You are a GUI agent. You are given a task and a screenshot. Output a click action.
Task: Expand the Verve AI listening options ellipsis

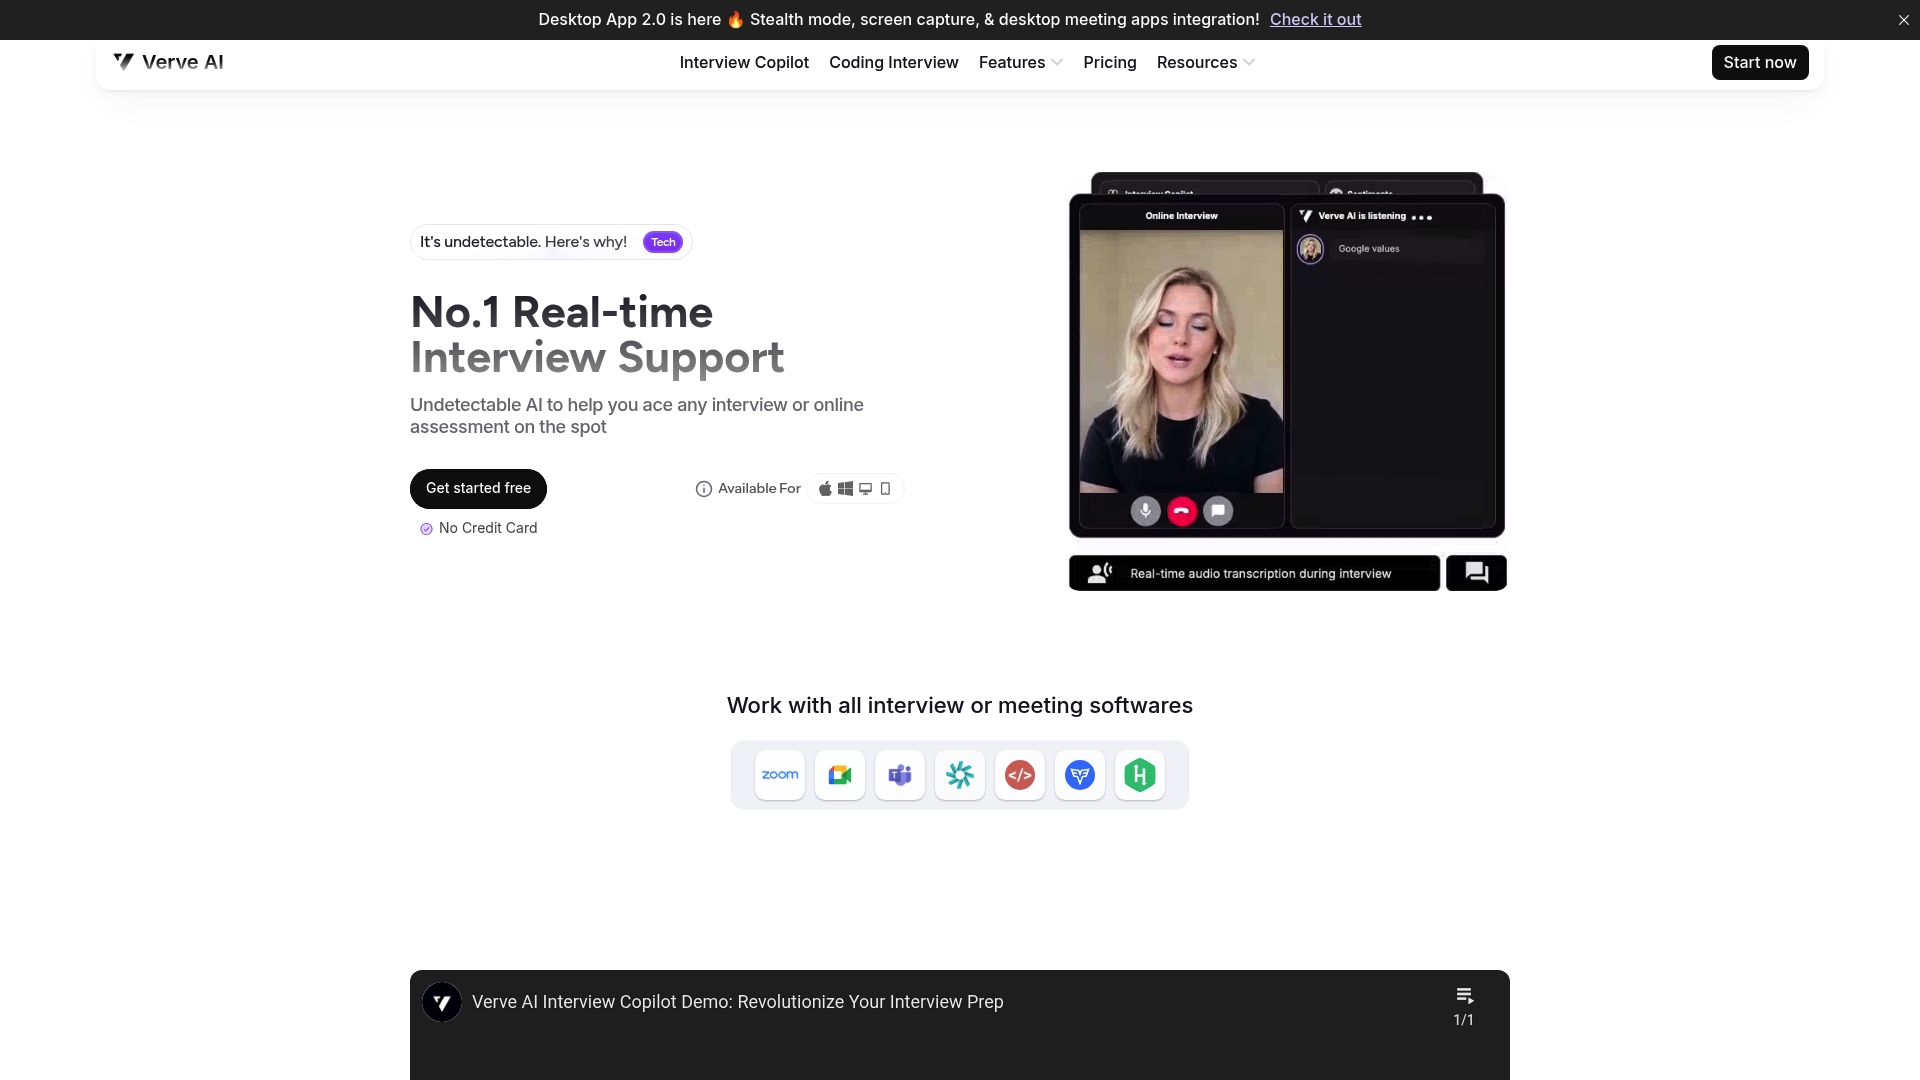tap(1423, 216)
